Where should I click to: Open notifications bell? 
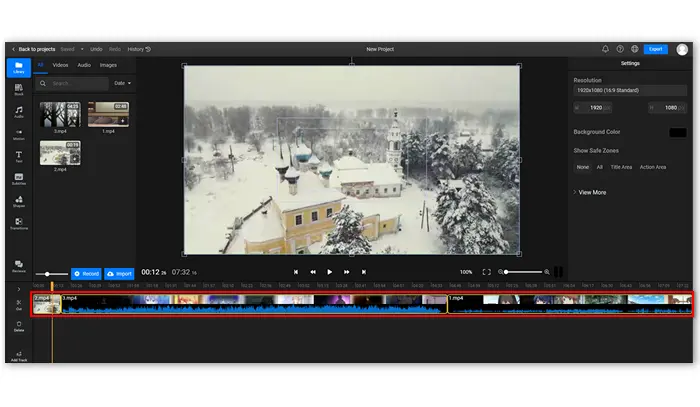[605, 49]
